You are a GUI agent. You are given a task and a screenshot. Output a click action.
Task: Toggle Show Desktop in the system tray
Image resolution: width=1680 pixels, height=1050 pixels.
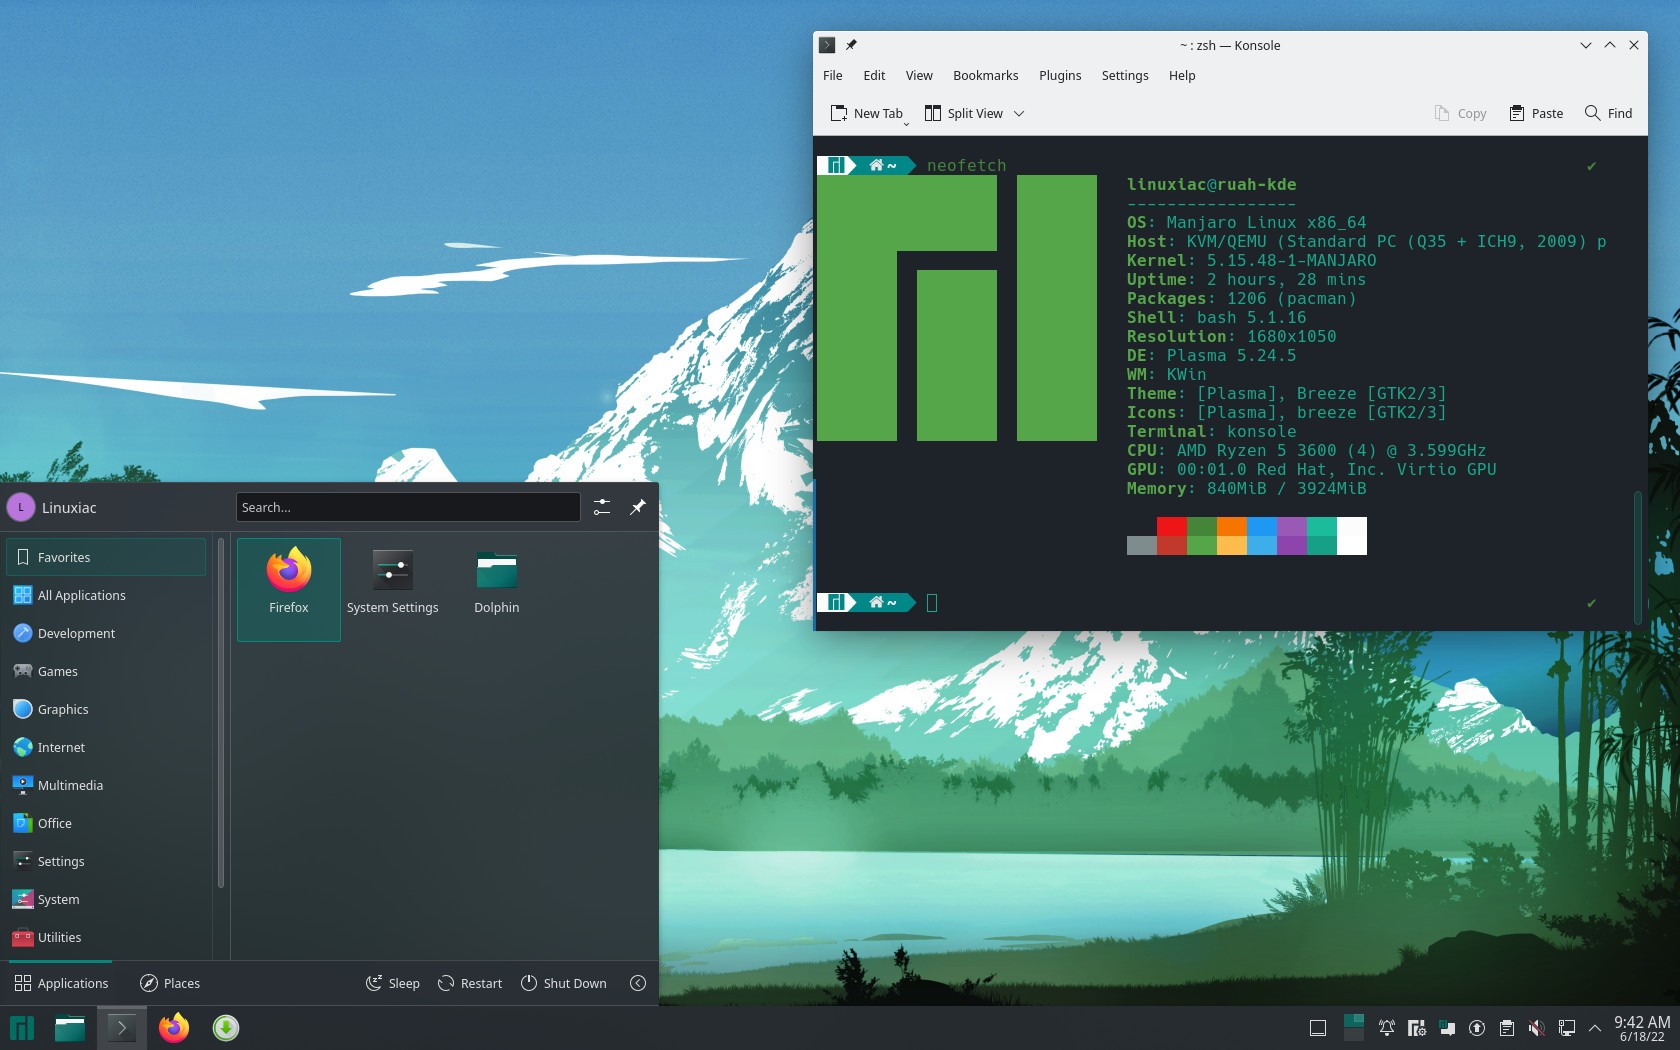coord(1316,1028)
